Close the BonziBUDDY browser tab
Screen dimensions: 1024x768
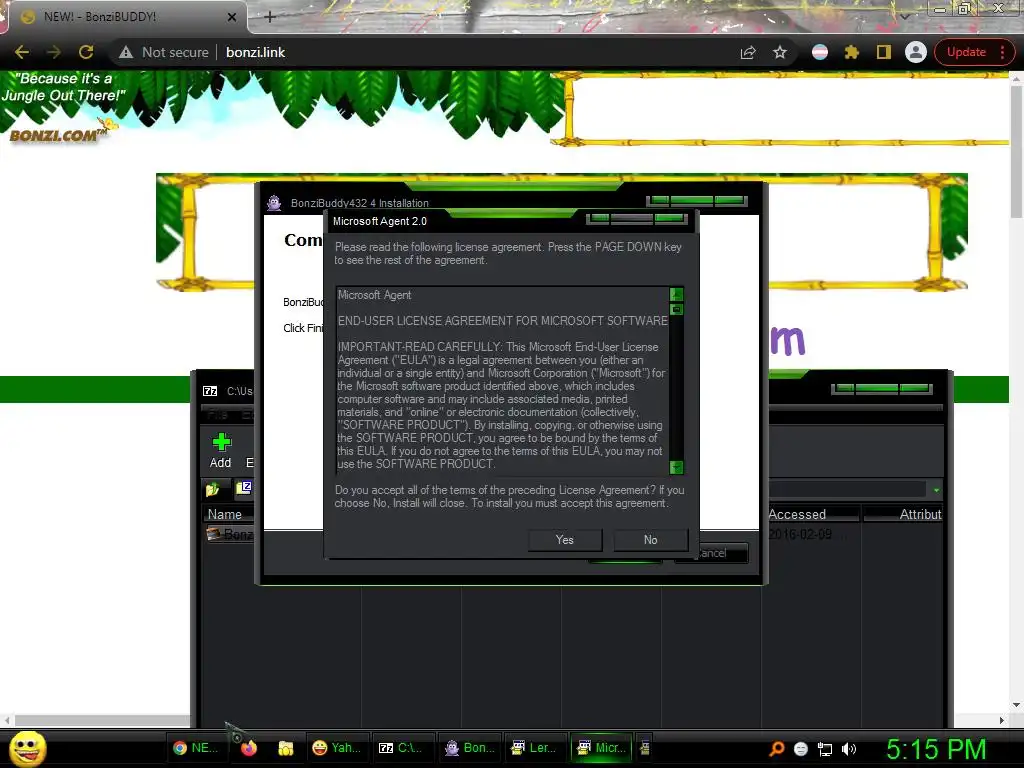tap(232, 17)
